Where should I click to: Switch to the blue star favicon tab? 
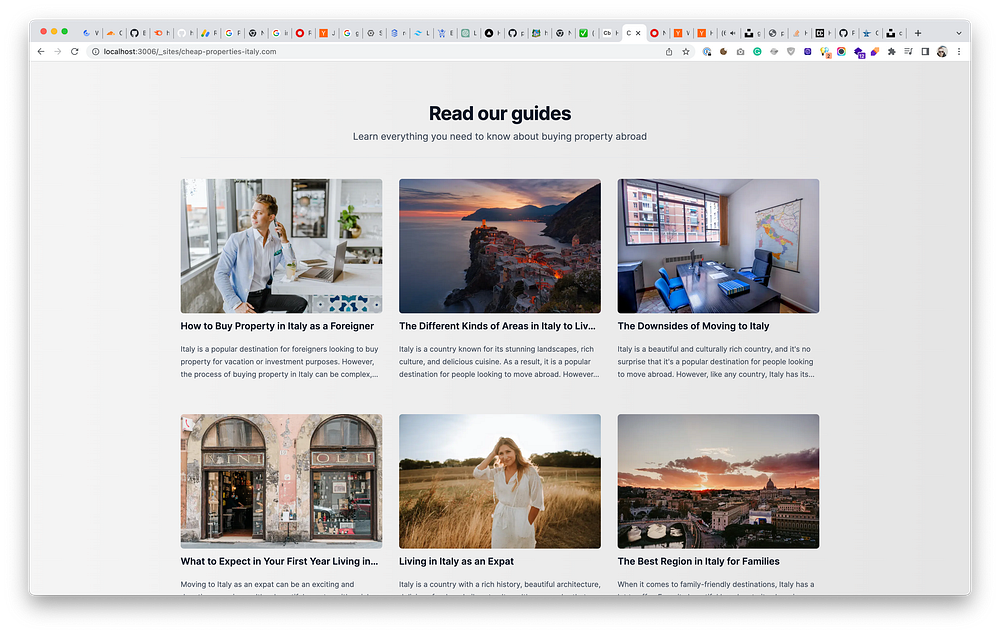click(870, 33)
